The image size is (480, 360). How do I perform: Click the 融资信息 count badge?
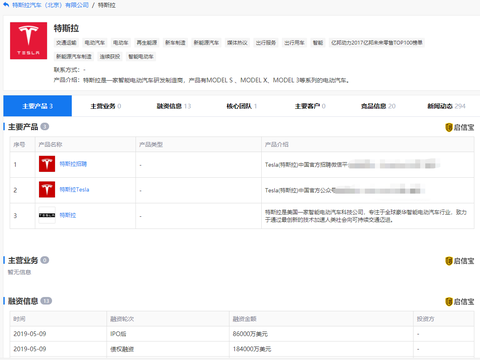pyautogui.click(x=46, y=301)
